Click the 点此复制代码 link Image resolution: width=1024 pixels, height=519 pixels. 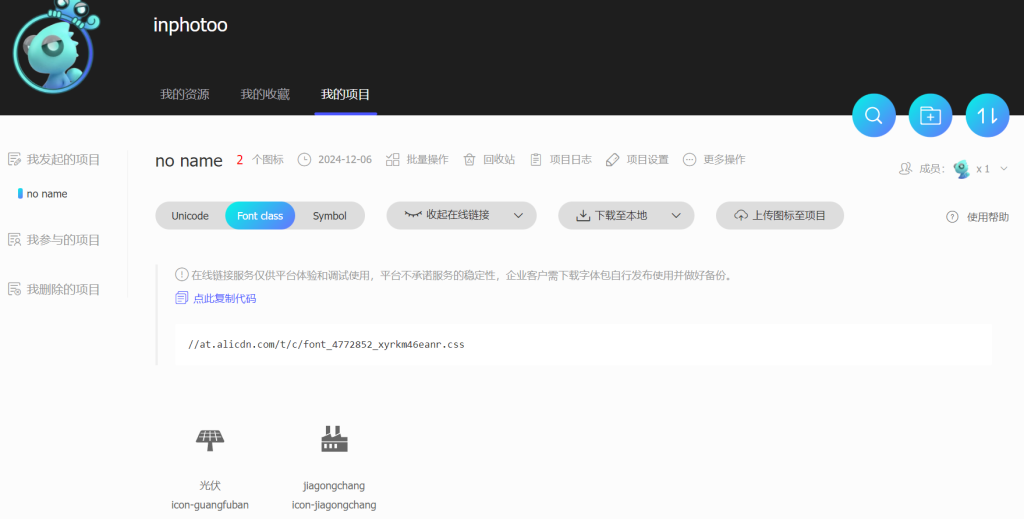tap(225, 298)
